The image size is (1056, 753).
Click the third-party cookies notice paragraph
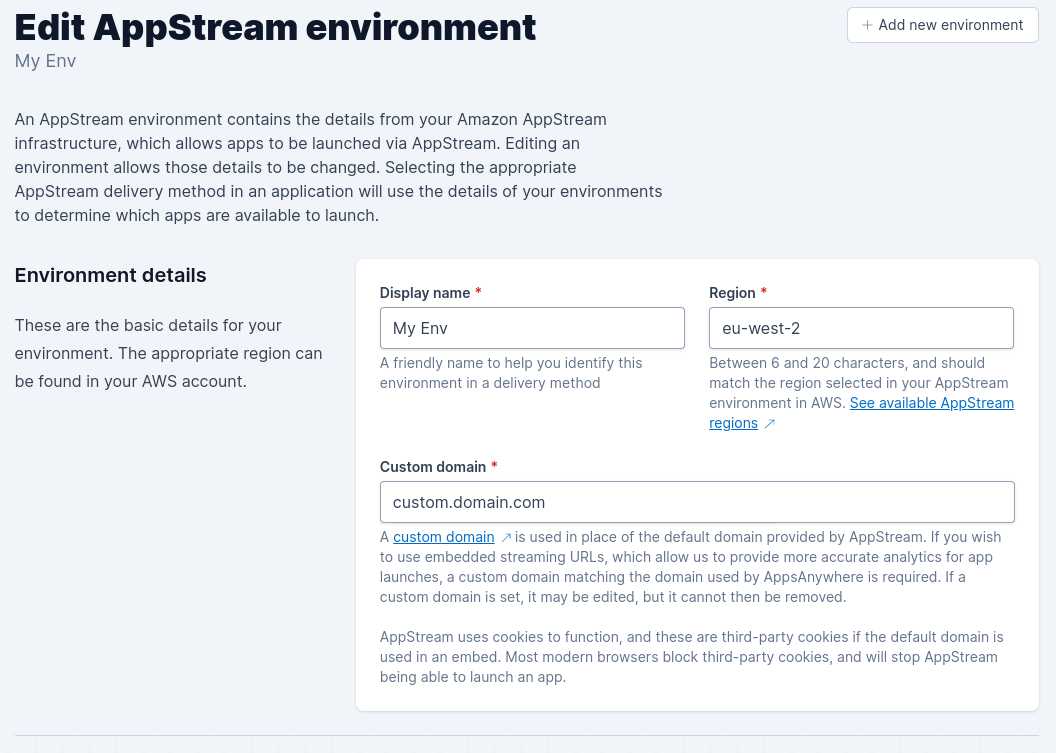point(691,656)
